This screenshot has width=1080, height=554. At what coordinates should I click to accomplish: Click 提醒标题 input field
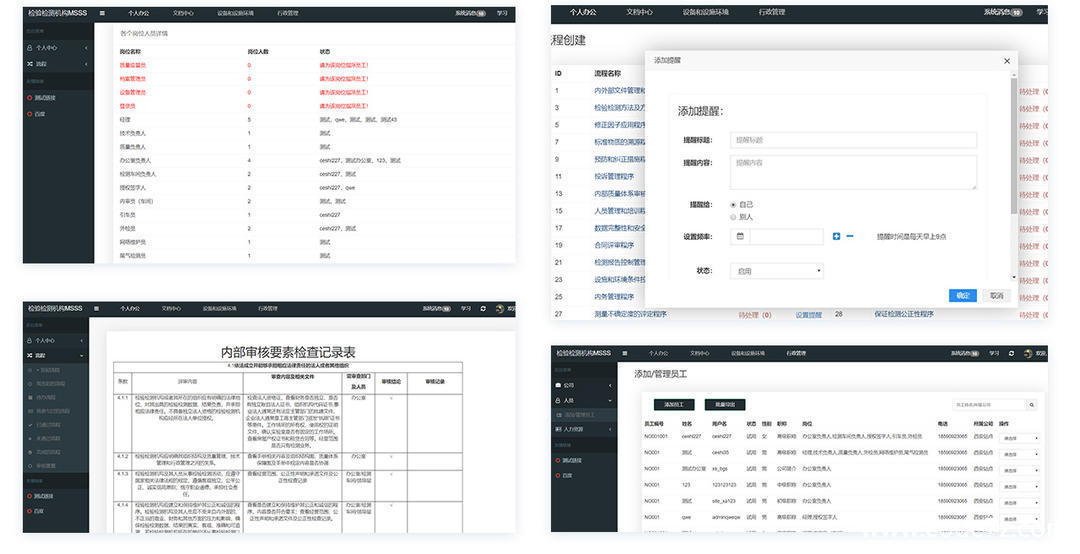pos(853,140)
